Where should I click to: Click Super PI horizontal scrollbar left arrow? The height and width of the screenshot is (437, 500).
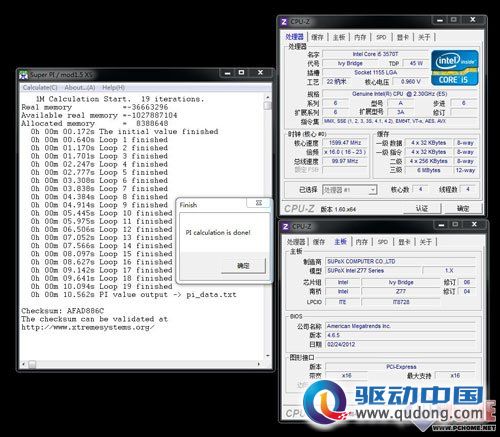(23, 364)
